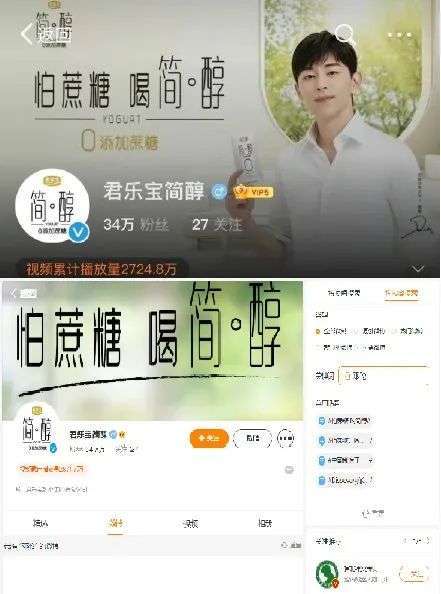Screen dimensions: 441x594
Task: Select the second filter radio option
Action: tap(356, 331)
